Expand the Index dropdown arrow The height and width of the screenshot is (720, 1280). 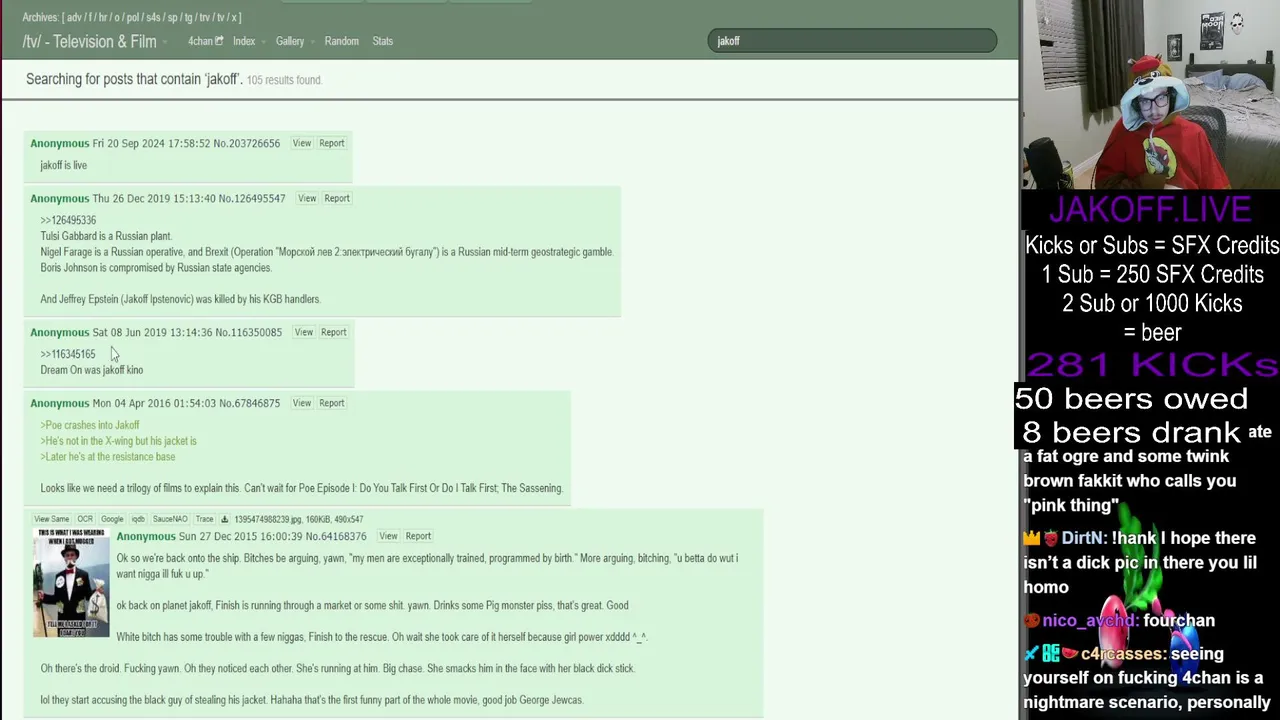[264, 42]
